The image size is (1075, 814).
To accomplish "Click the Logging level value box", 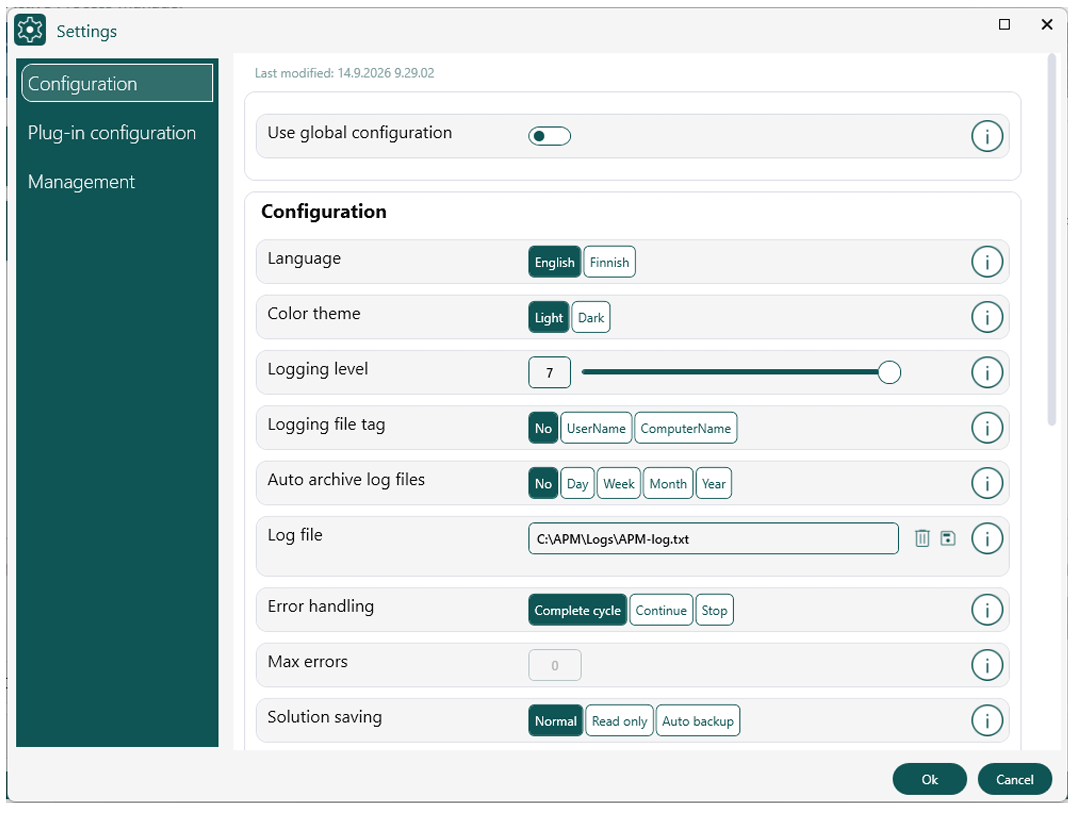I will point(549,372).
